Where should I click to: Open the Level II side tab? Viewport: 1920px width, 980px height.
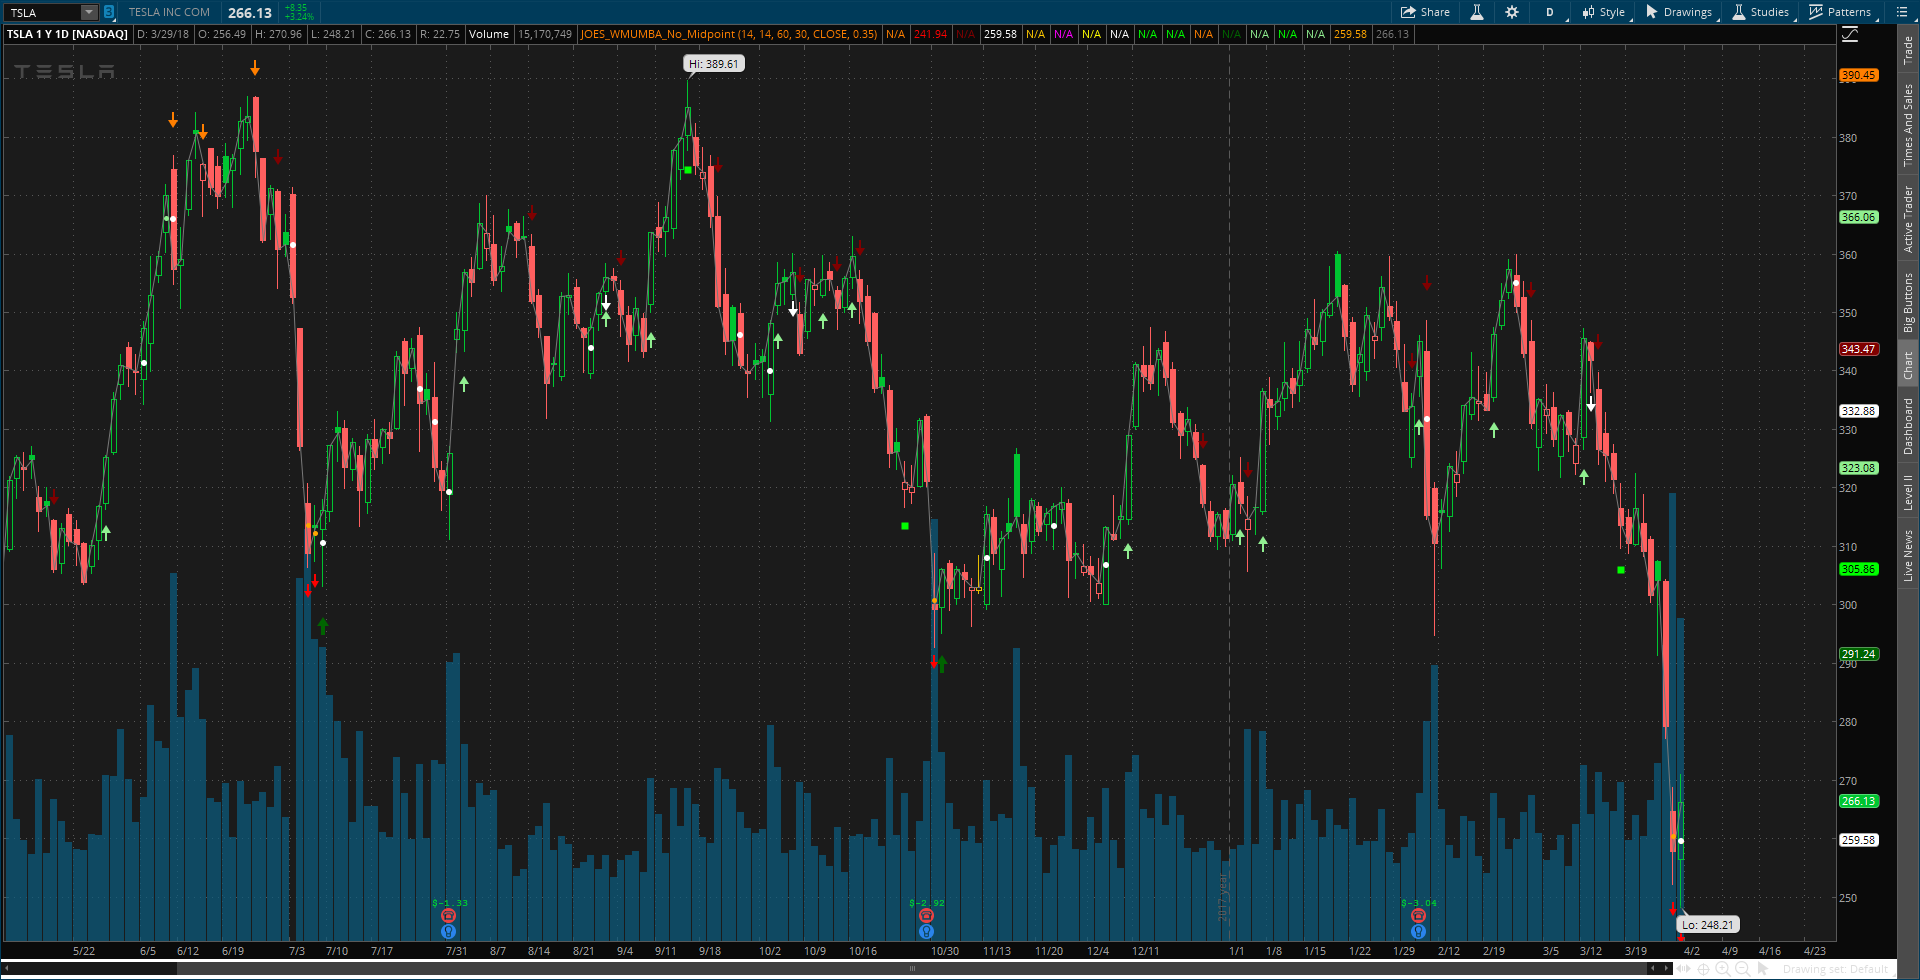[x=1908, y=492]
